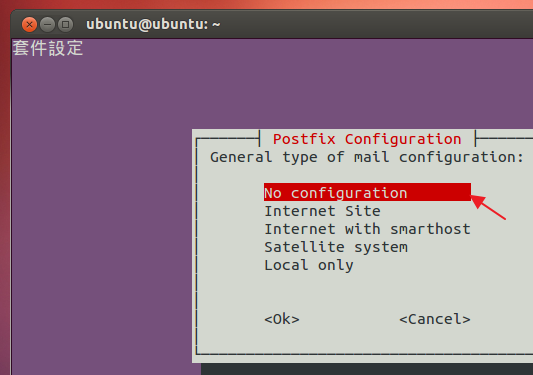
Task: Close the ubuntu@ubuntu terminal window
Action: coord(29,24)
